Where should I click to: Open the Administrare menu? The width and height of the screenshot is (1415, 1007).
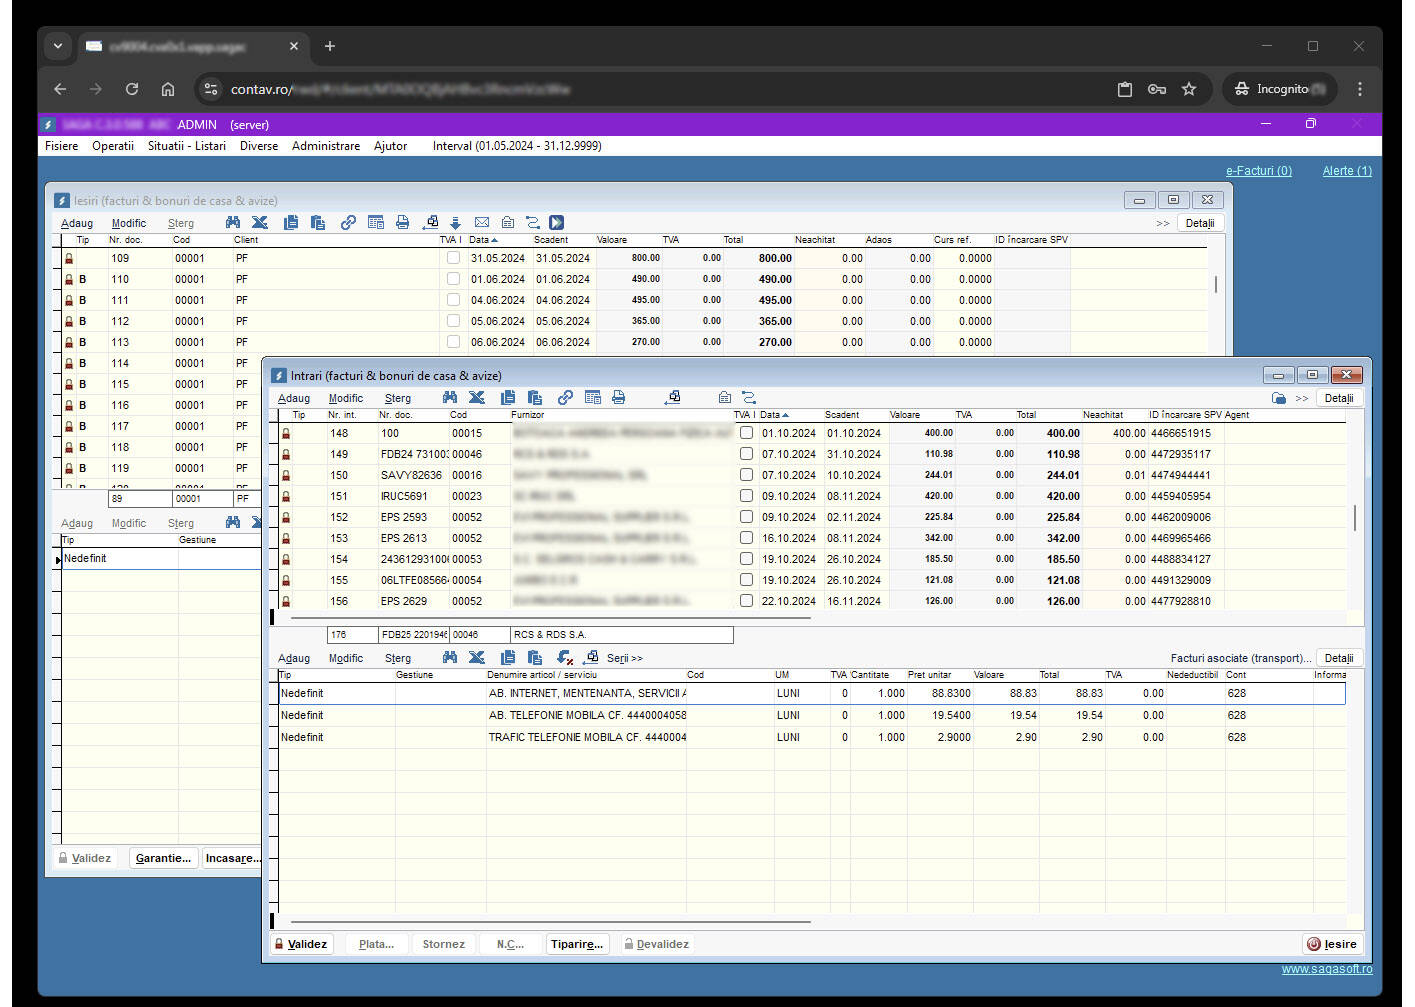(325, 146)
